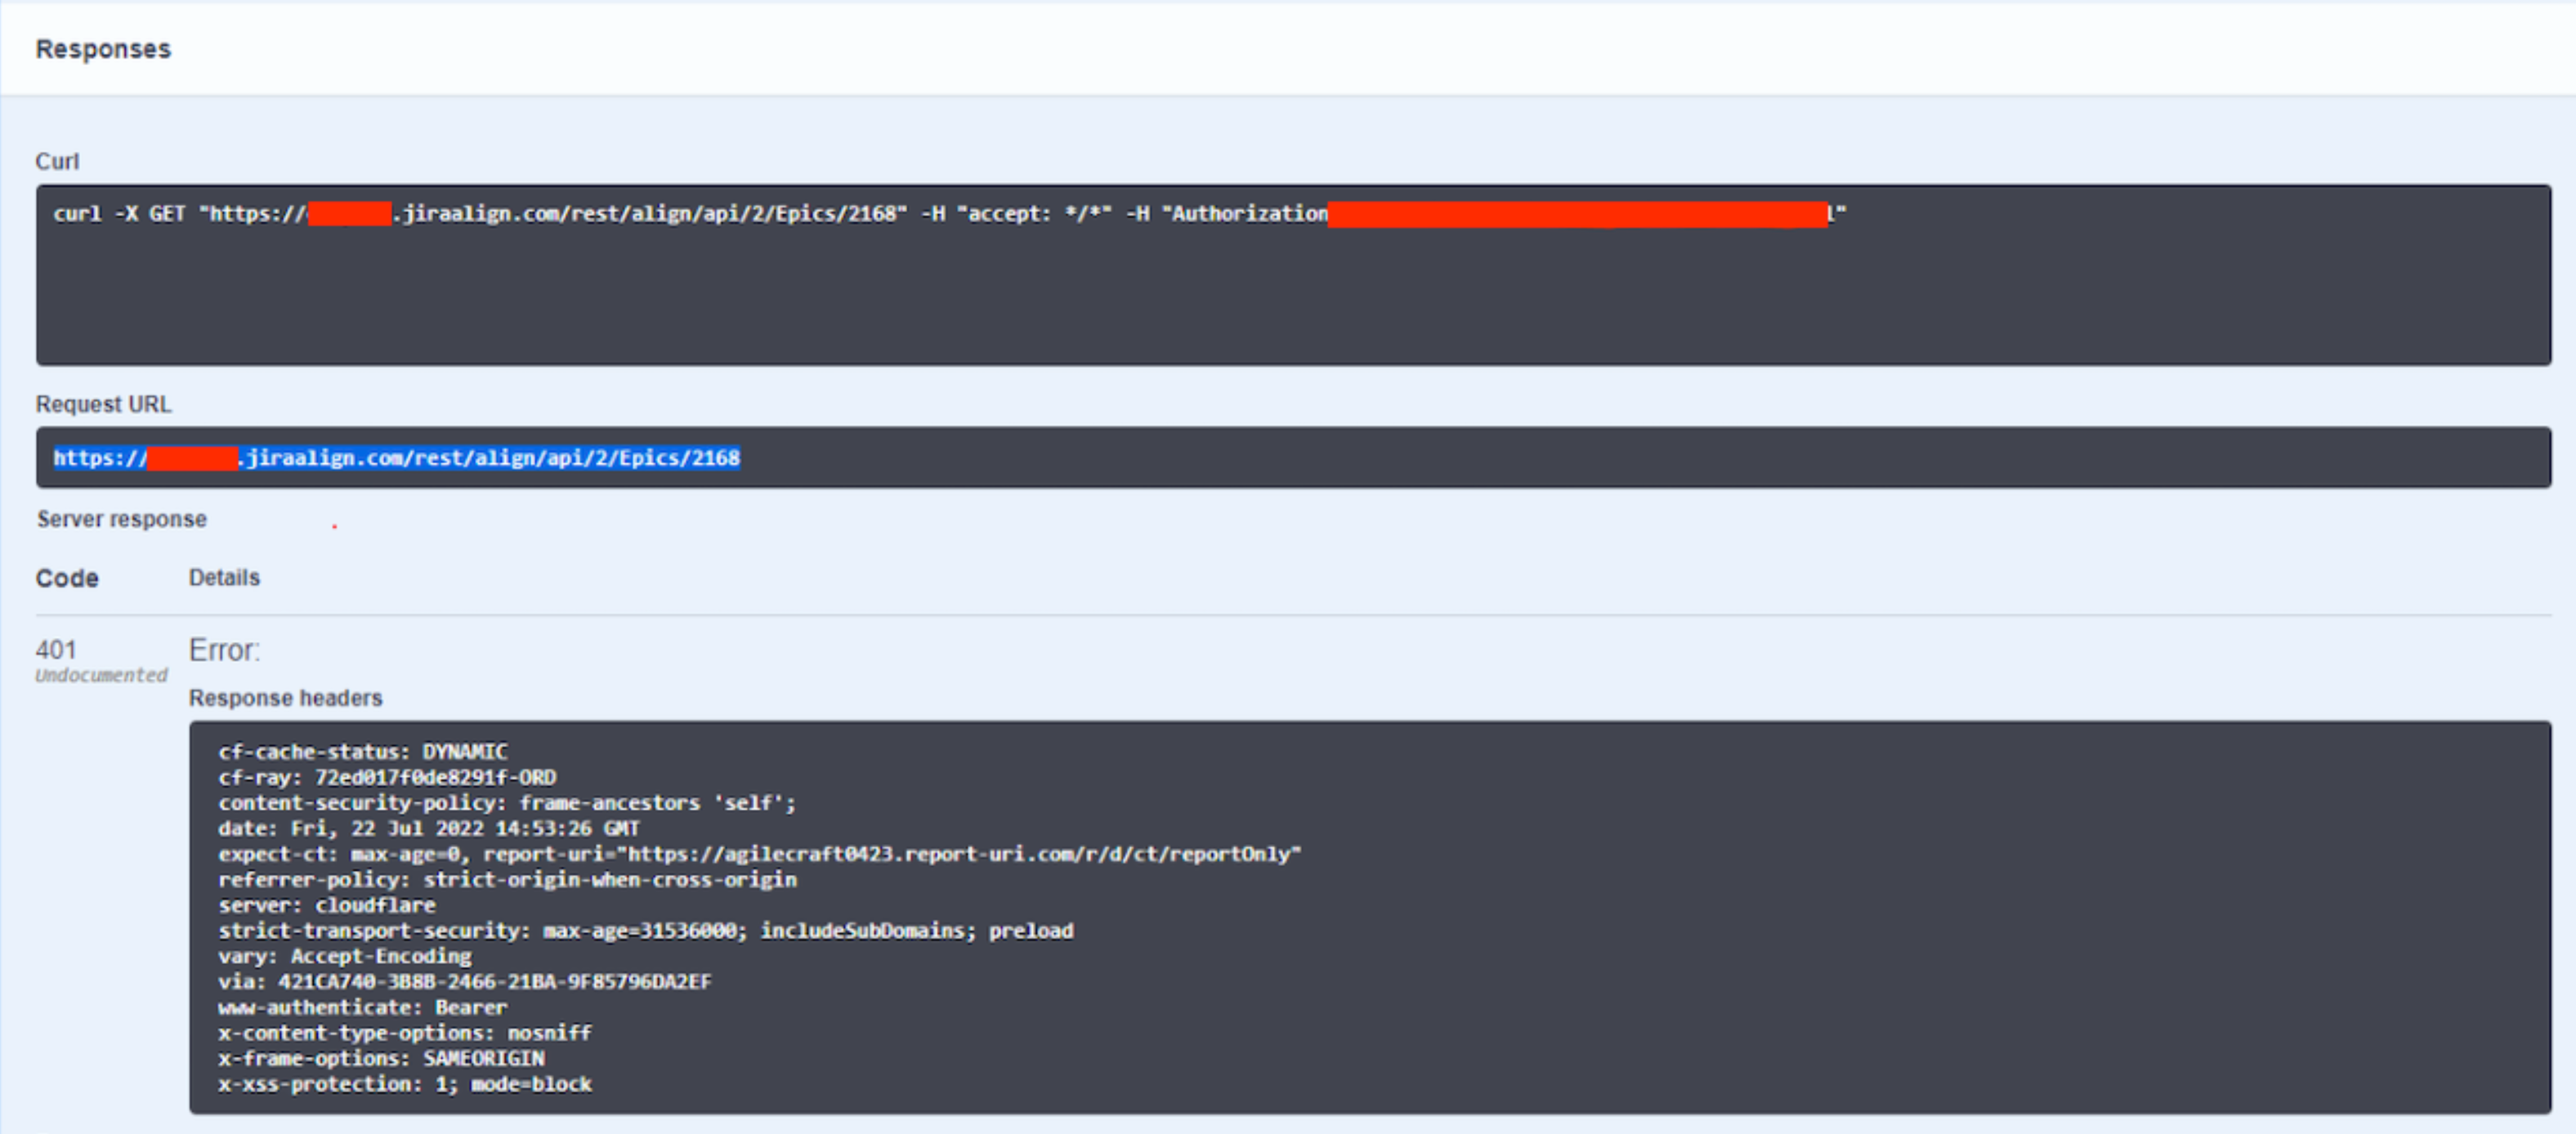Click the date: Fri, 22 Jul 2022 line
The height and width of the screenshot is (1134, 2576).
click(428, 828)
